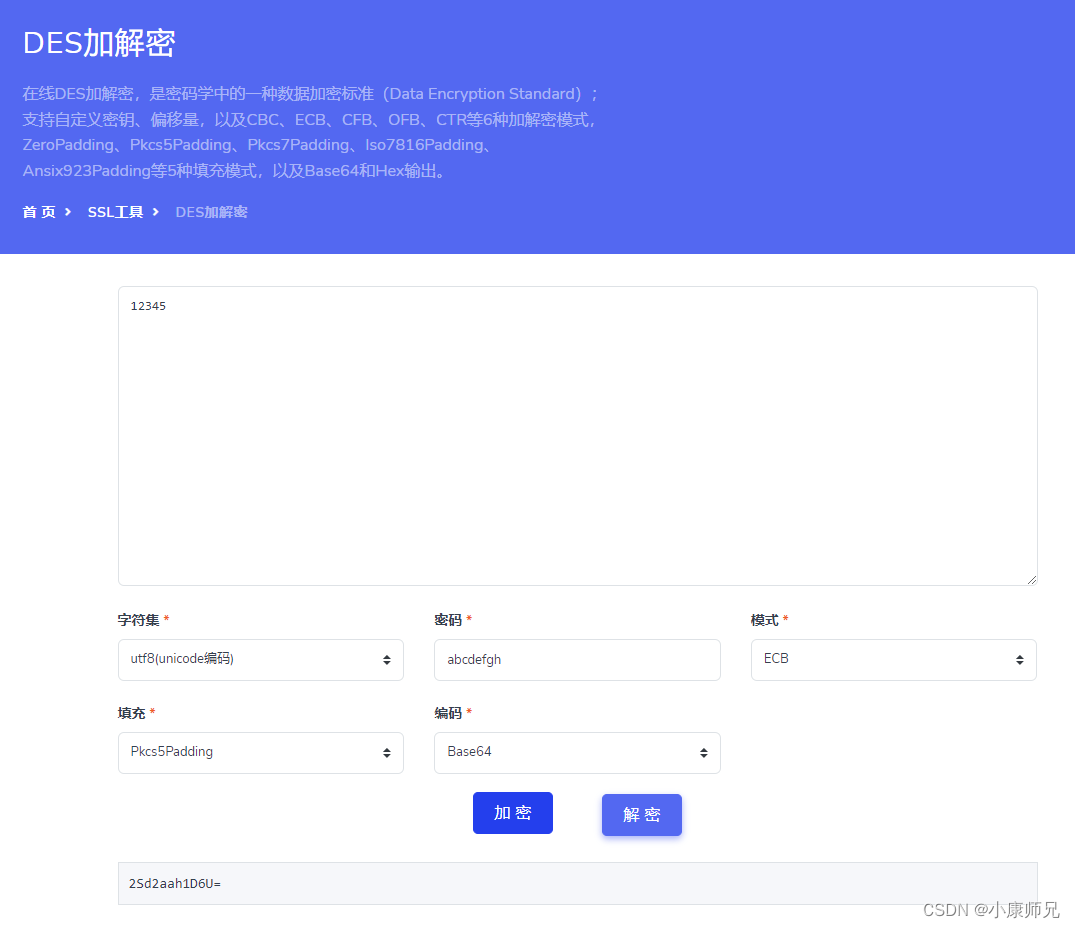Click the chevron icon after 首页
The height and width of the screenshot is (928, 1075).
(68, 212)
